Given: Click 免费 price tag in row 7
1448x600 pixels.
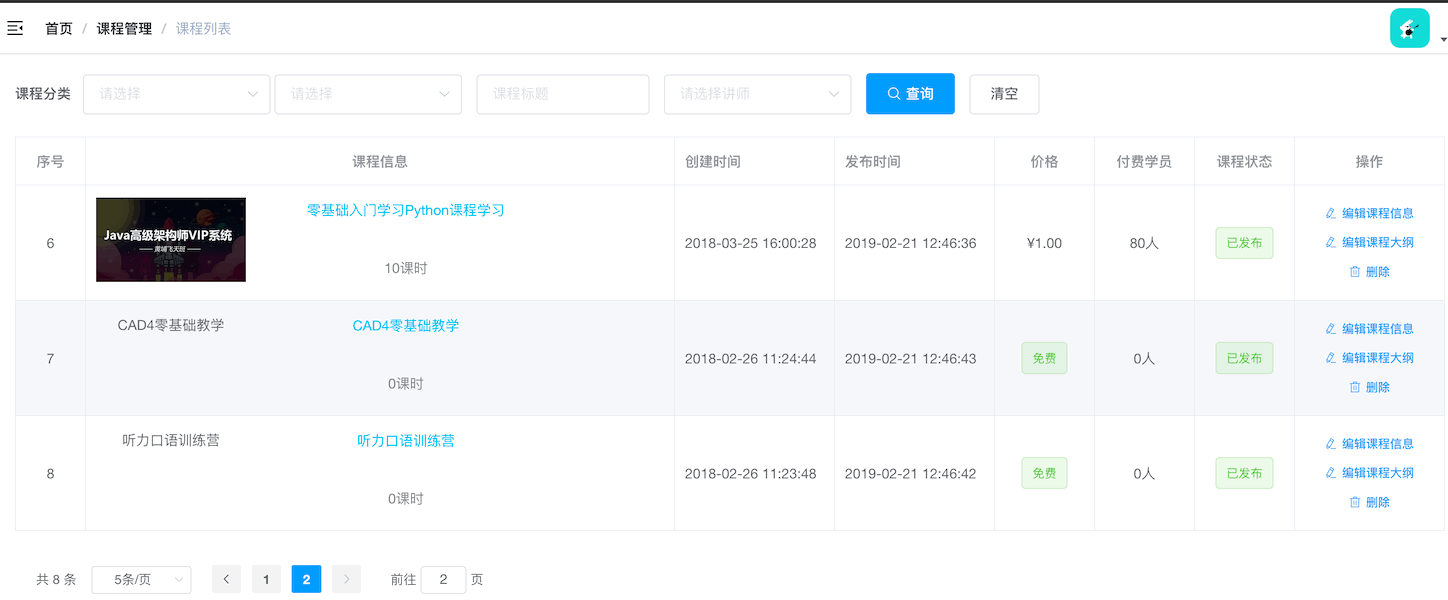Looking at the screenshot, I should click(1044, 358).
